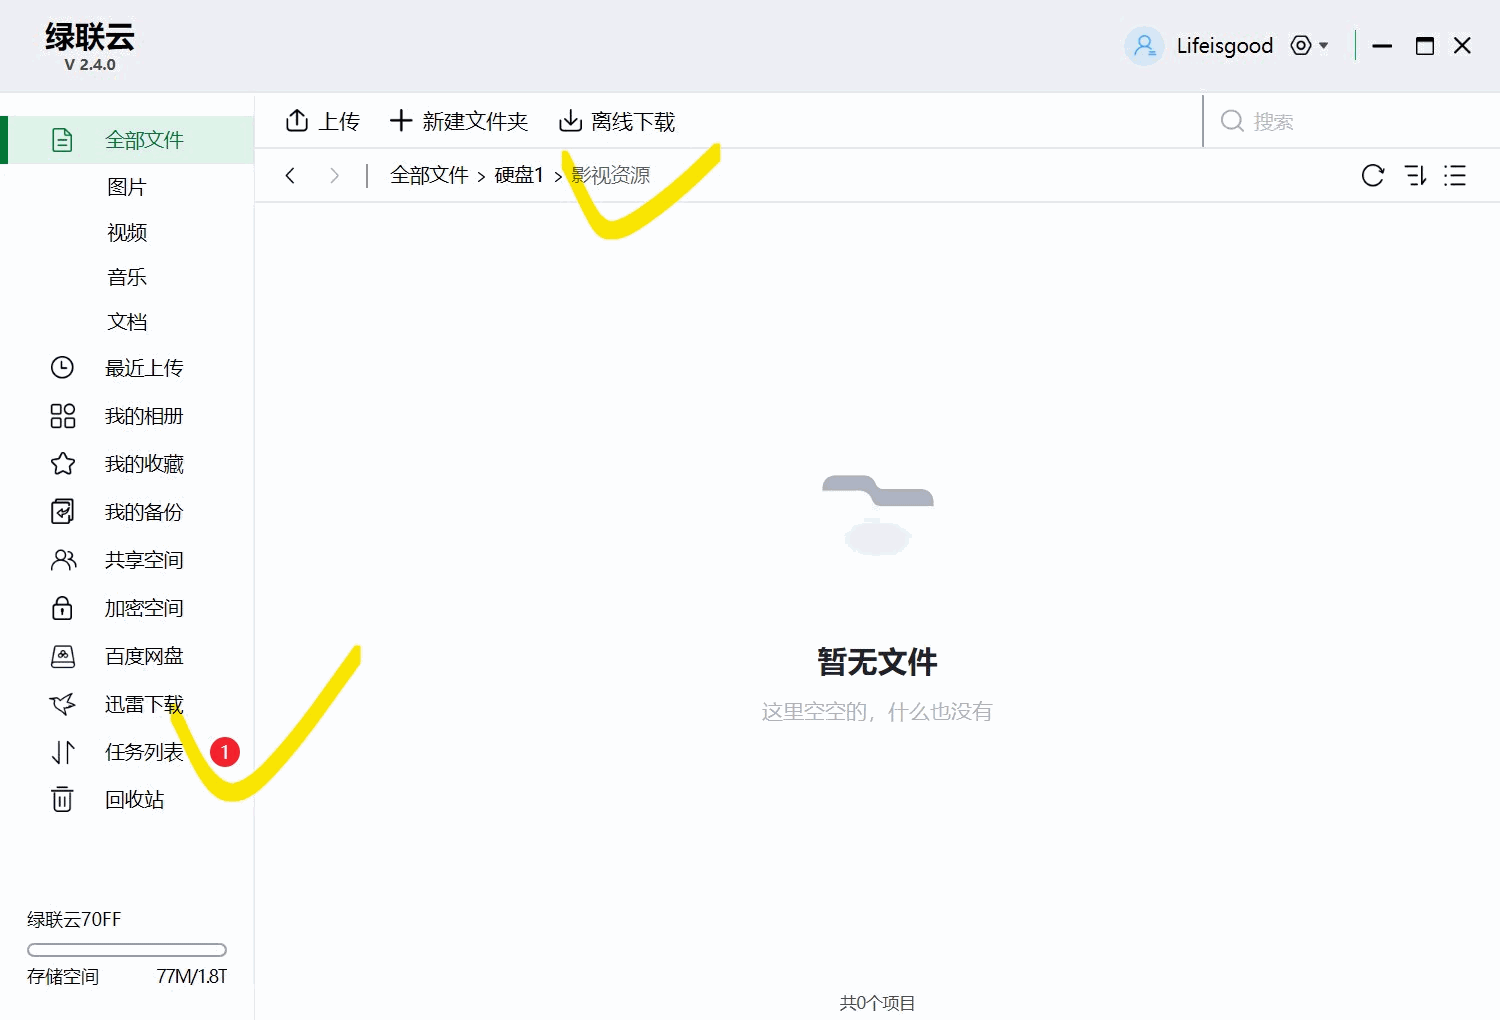Open 共享空间 label in sidebar
Image resolution: width=1500 pixels, height=1020 pixels.
click(x=144, y=560)
